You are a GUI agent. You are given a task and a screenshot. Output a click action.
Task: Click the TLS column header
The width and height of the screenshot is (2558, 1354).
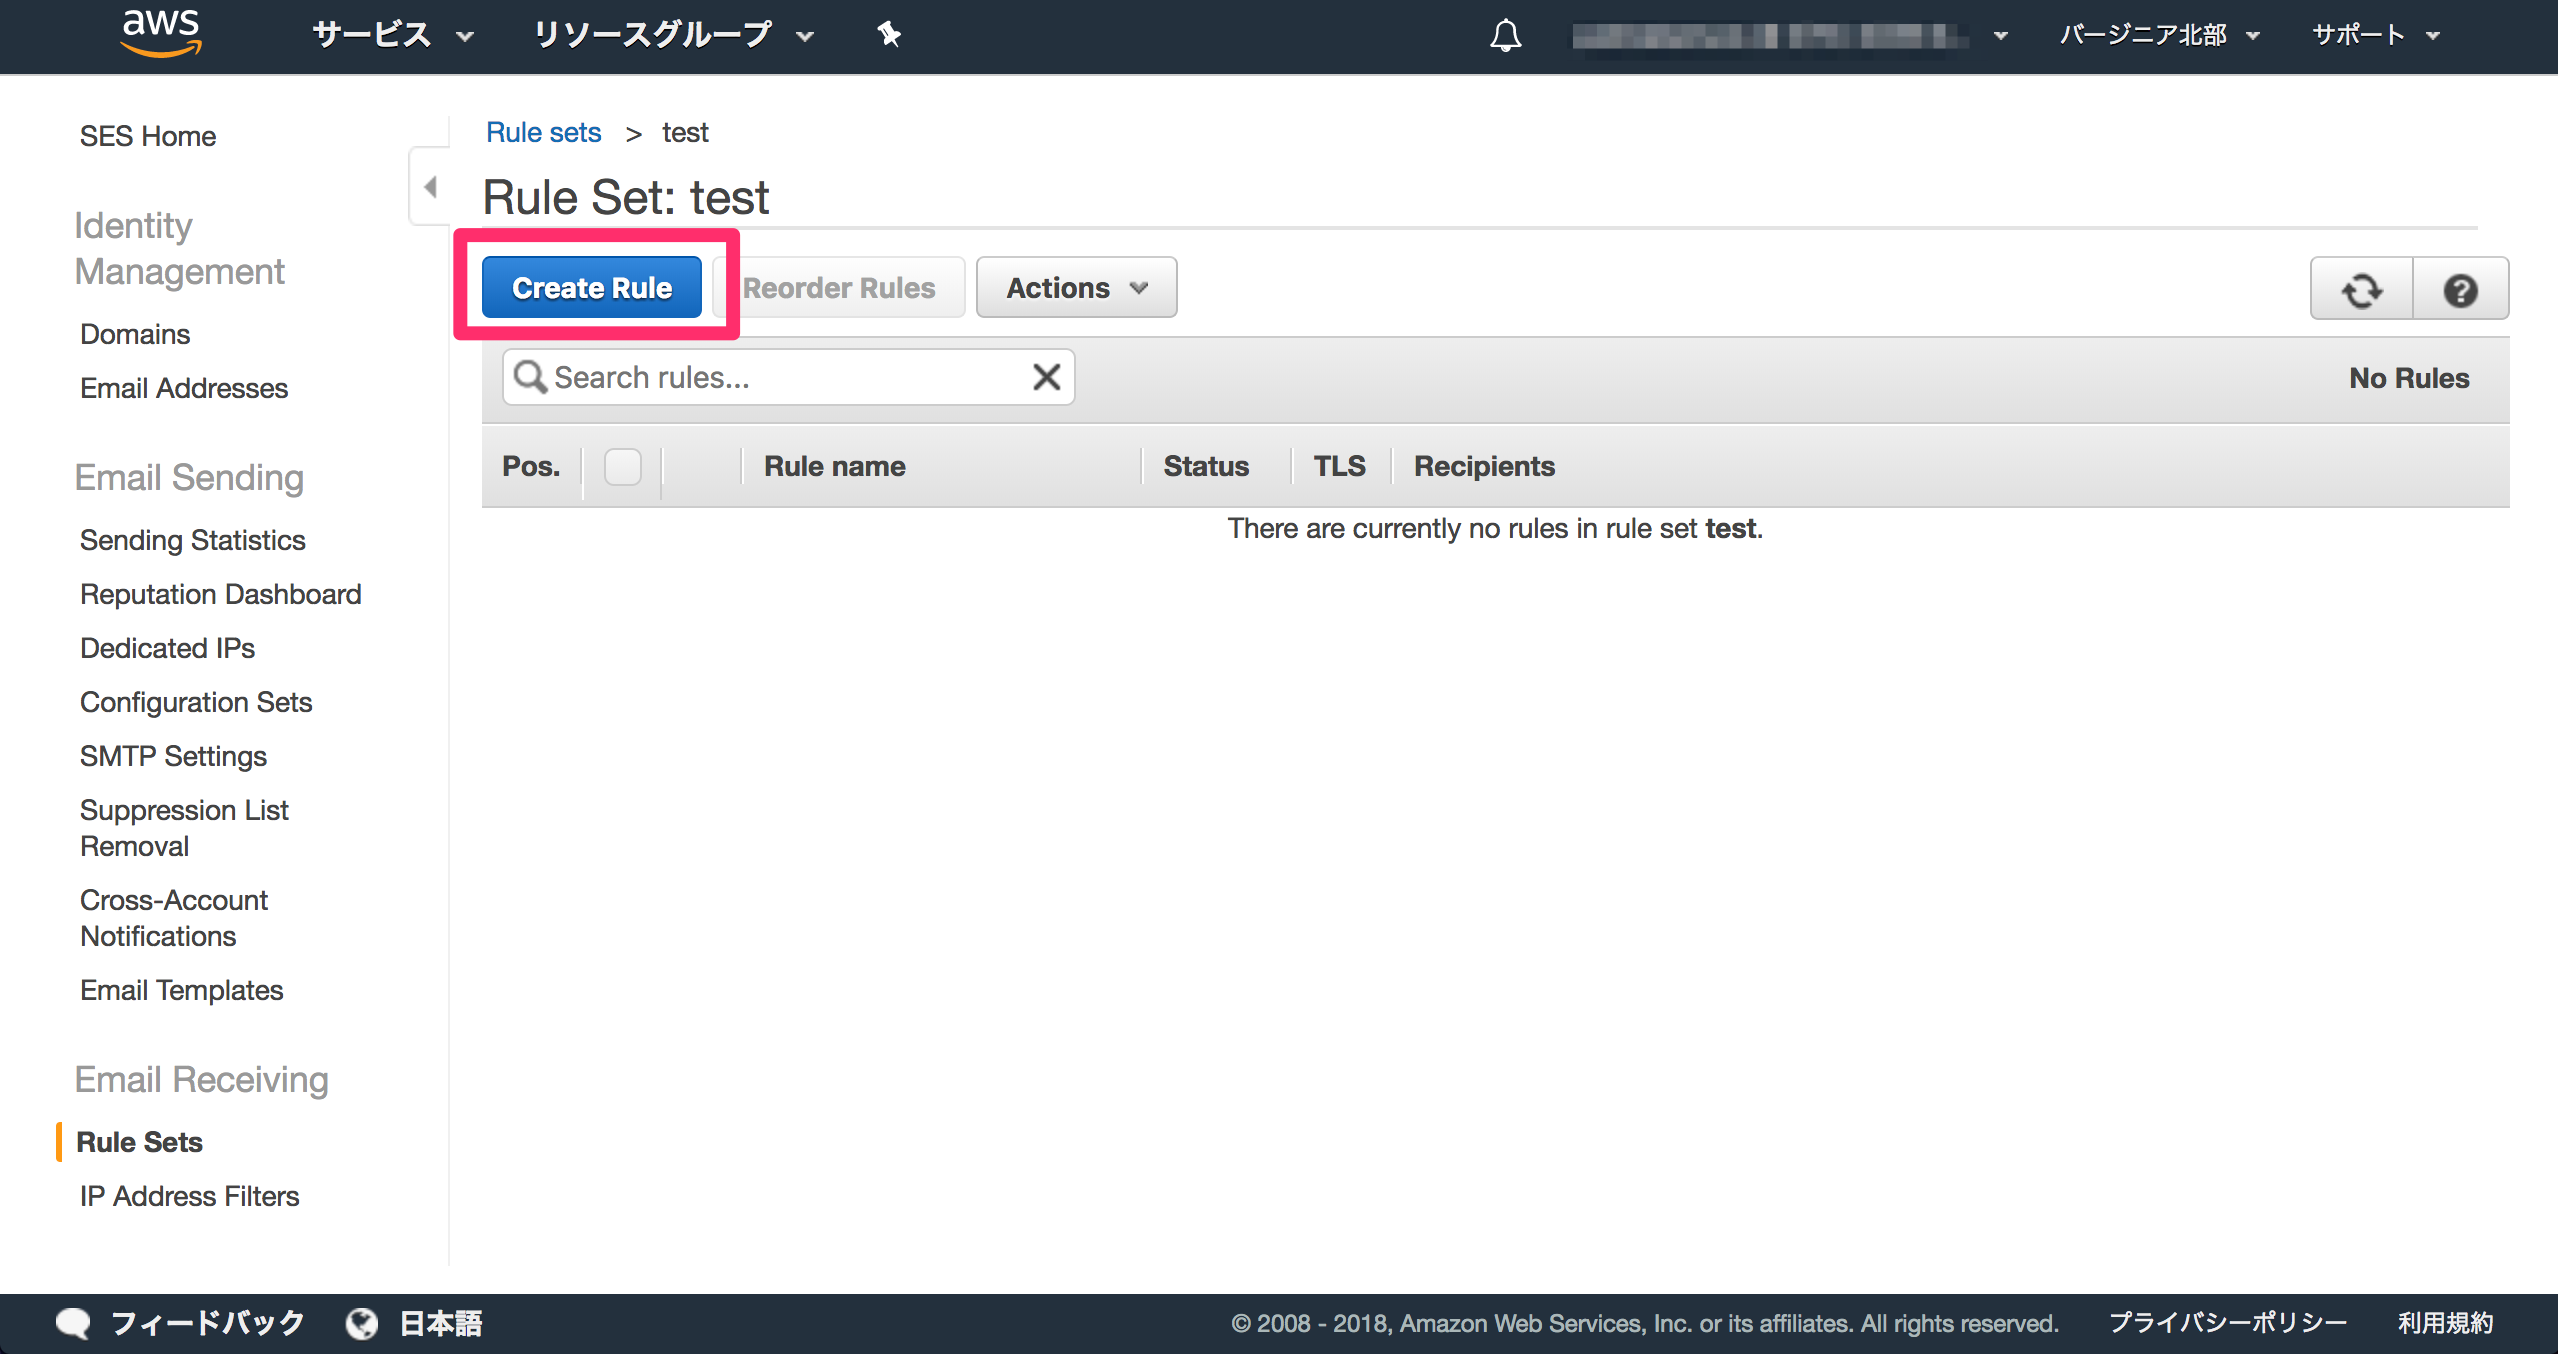tap(1339, 466)
